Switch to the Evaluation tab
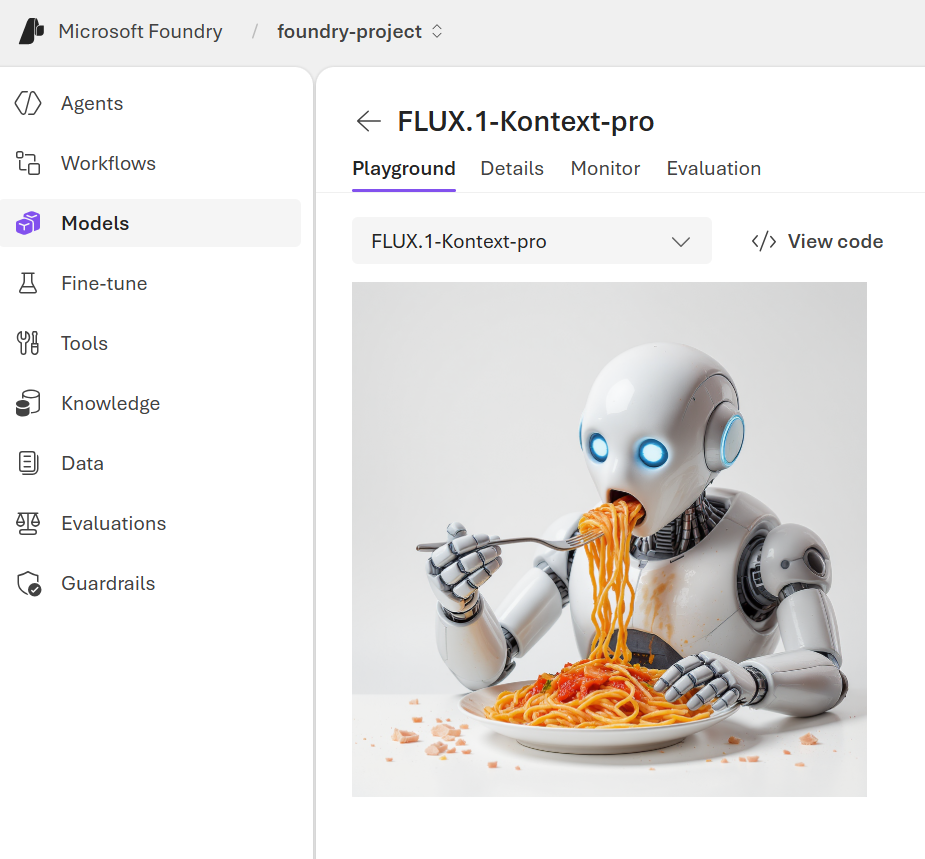925x859 pixels. [x=713, y=168]
